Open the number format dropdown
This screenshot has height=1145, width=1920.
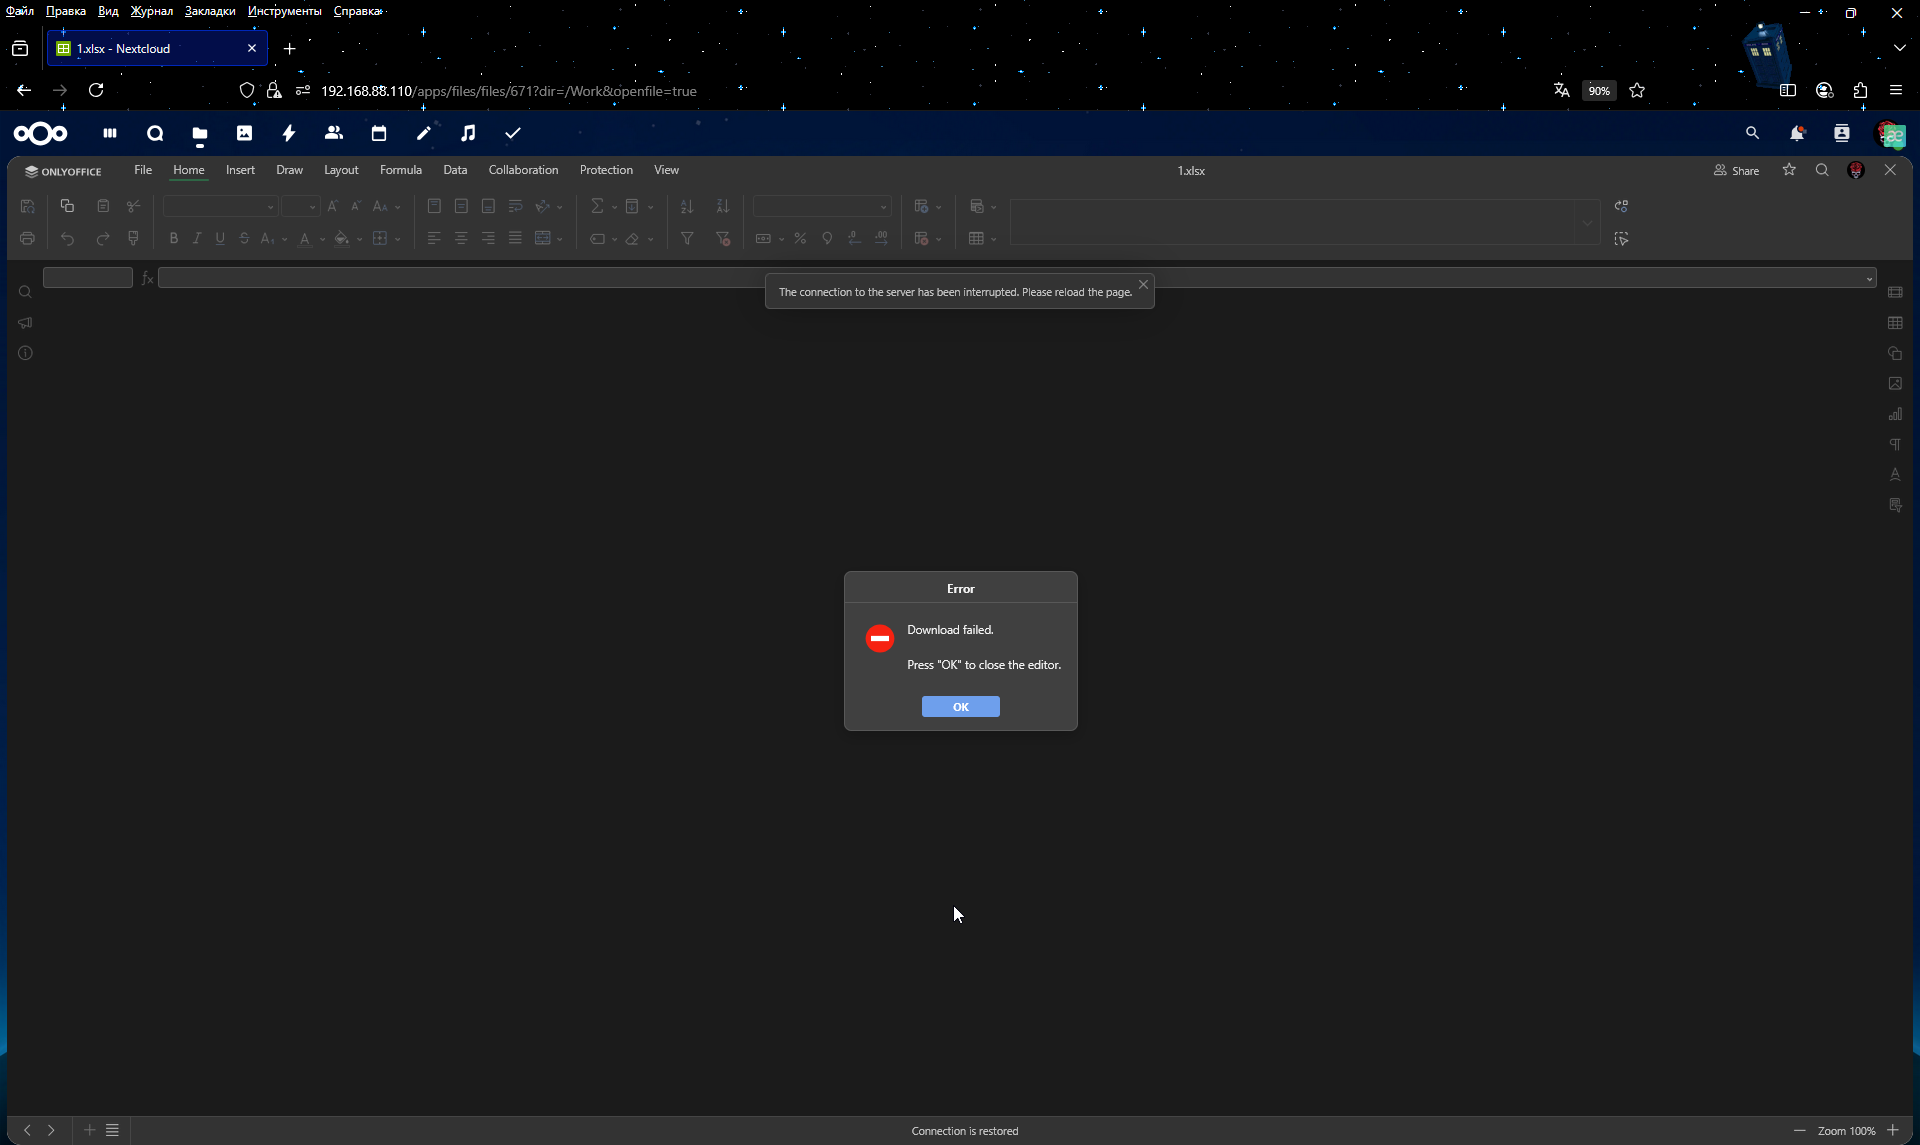point(883,207)
